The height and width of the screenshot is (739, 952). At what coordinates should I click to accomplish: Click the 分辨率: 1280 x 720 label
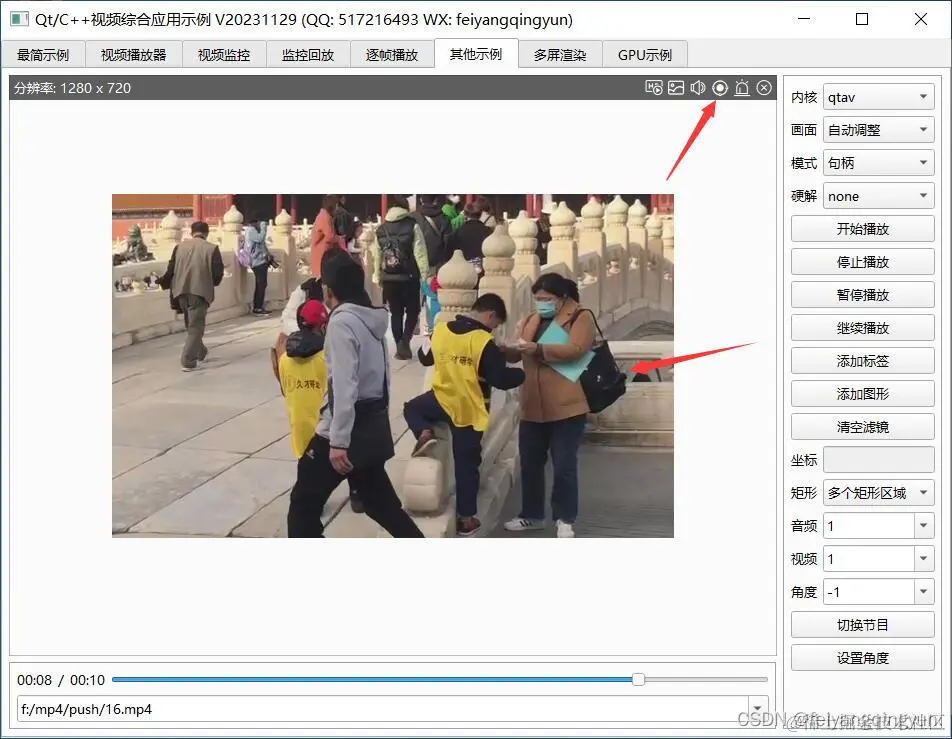coord(72,88)
